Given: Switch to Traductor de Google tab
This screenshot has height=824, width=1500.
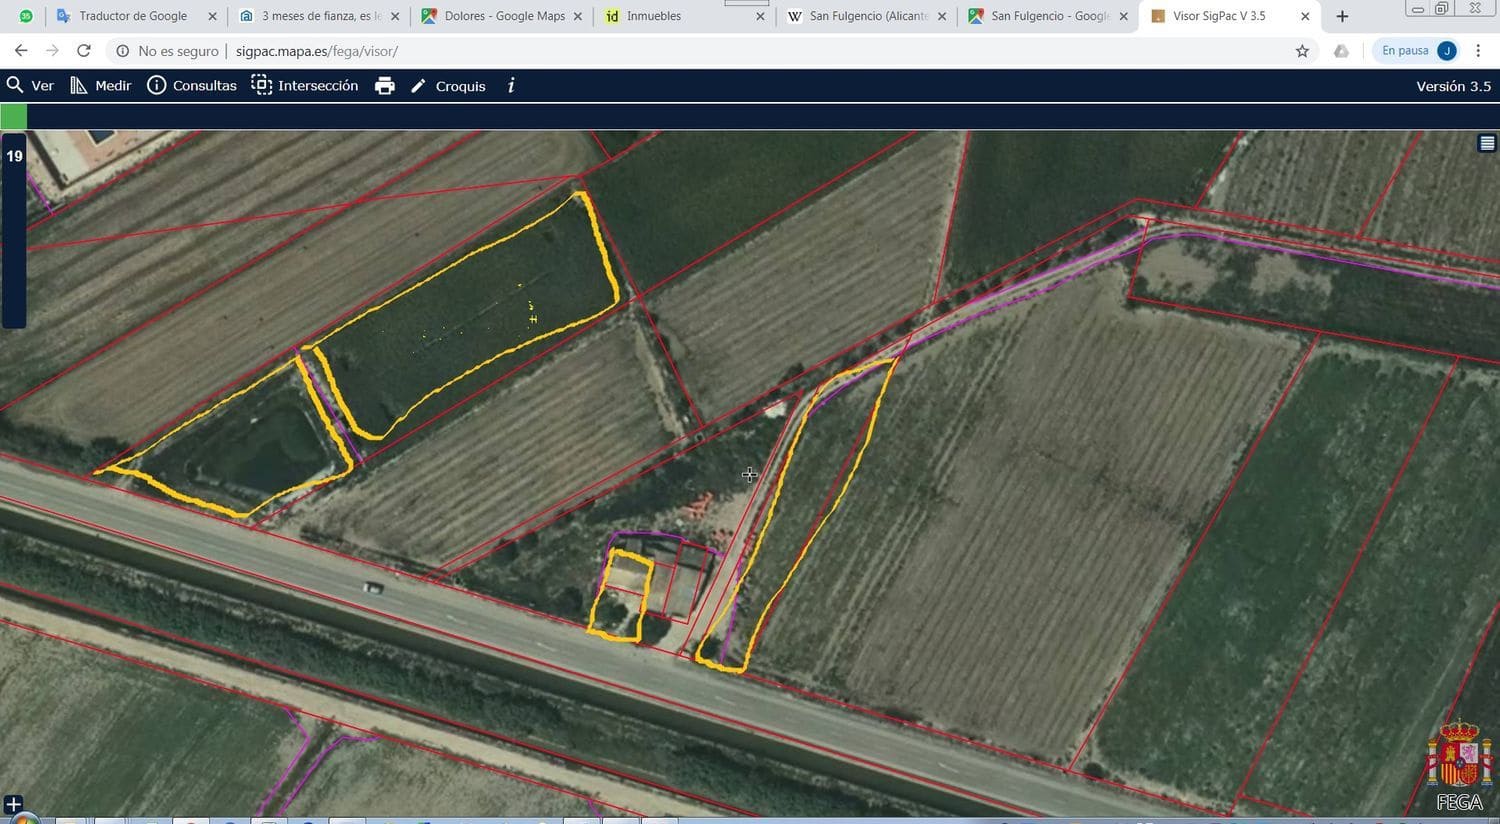Looking at the screenshot, I should [132, 16].
